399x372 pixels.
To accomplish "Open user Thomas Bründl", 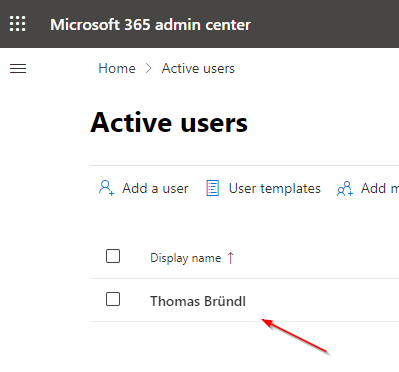I will [x=198, y=301].
